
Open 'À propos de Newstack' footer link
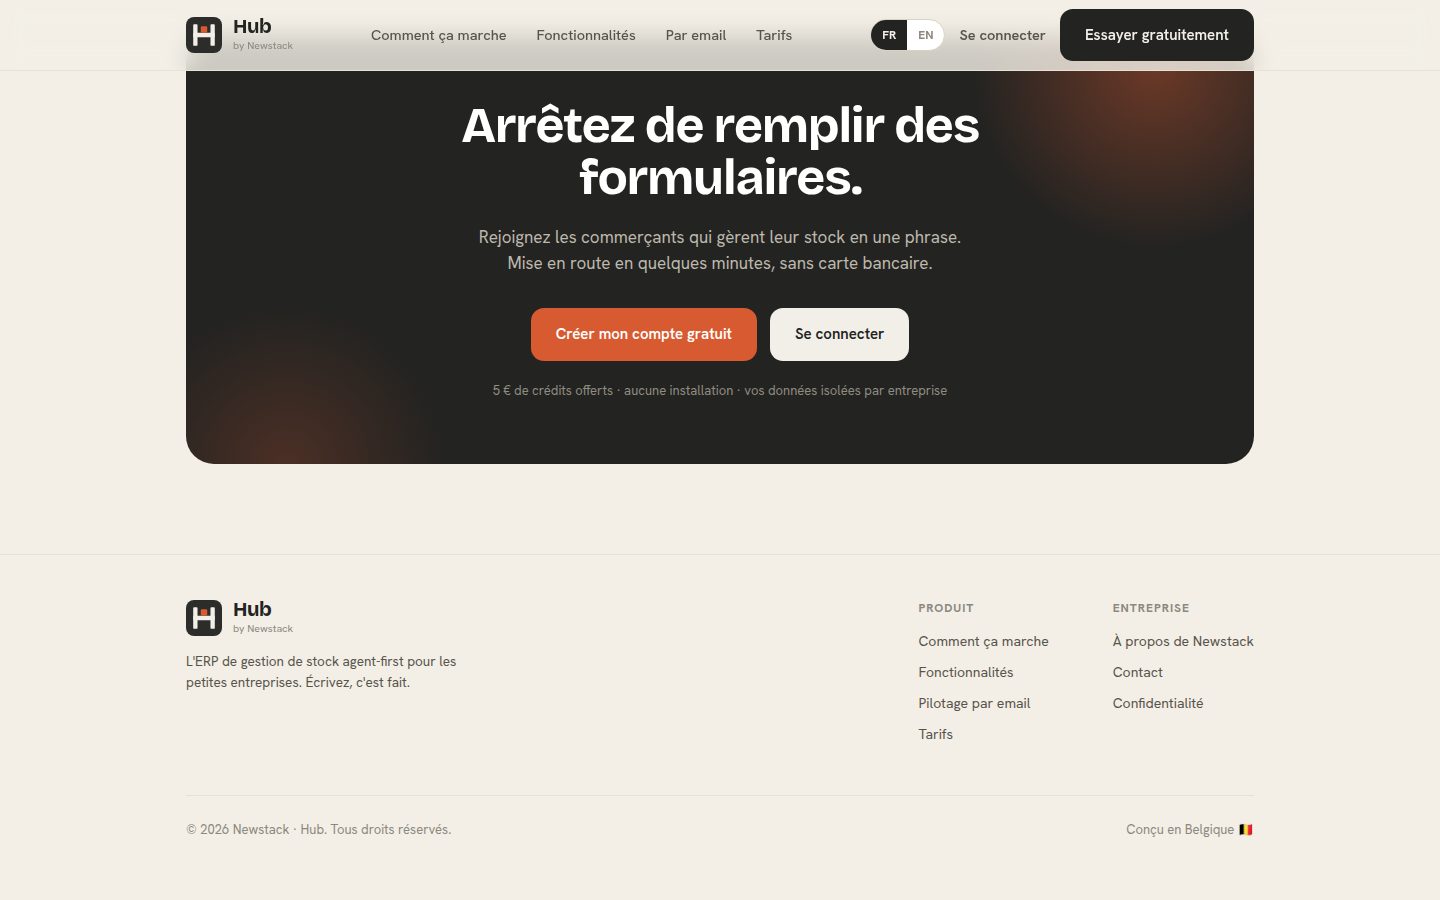pyautogui.click(x=1183, y=641)
